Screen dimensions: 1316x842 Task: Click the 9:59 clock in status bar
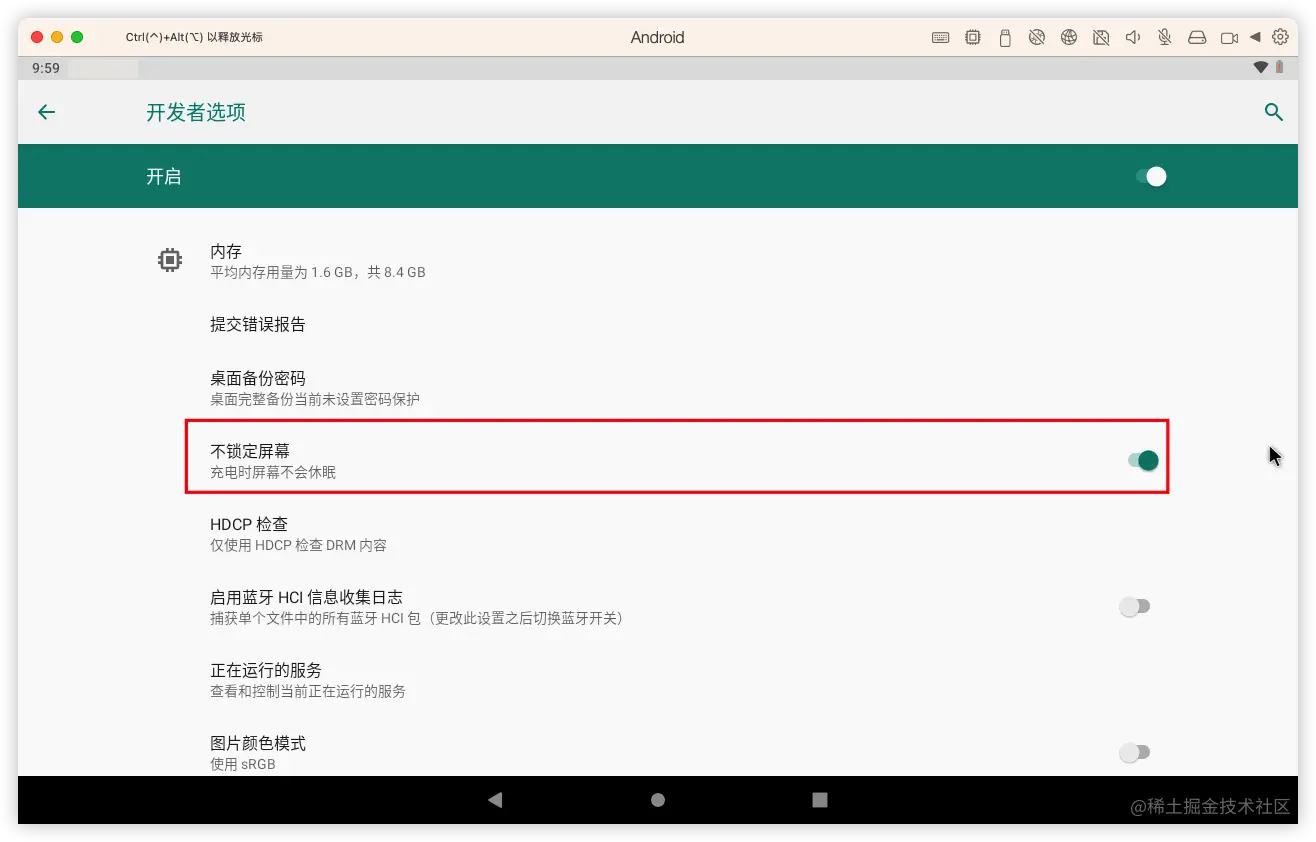point(46,68)
